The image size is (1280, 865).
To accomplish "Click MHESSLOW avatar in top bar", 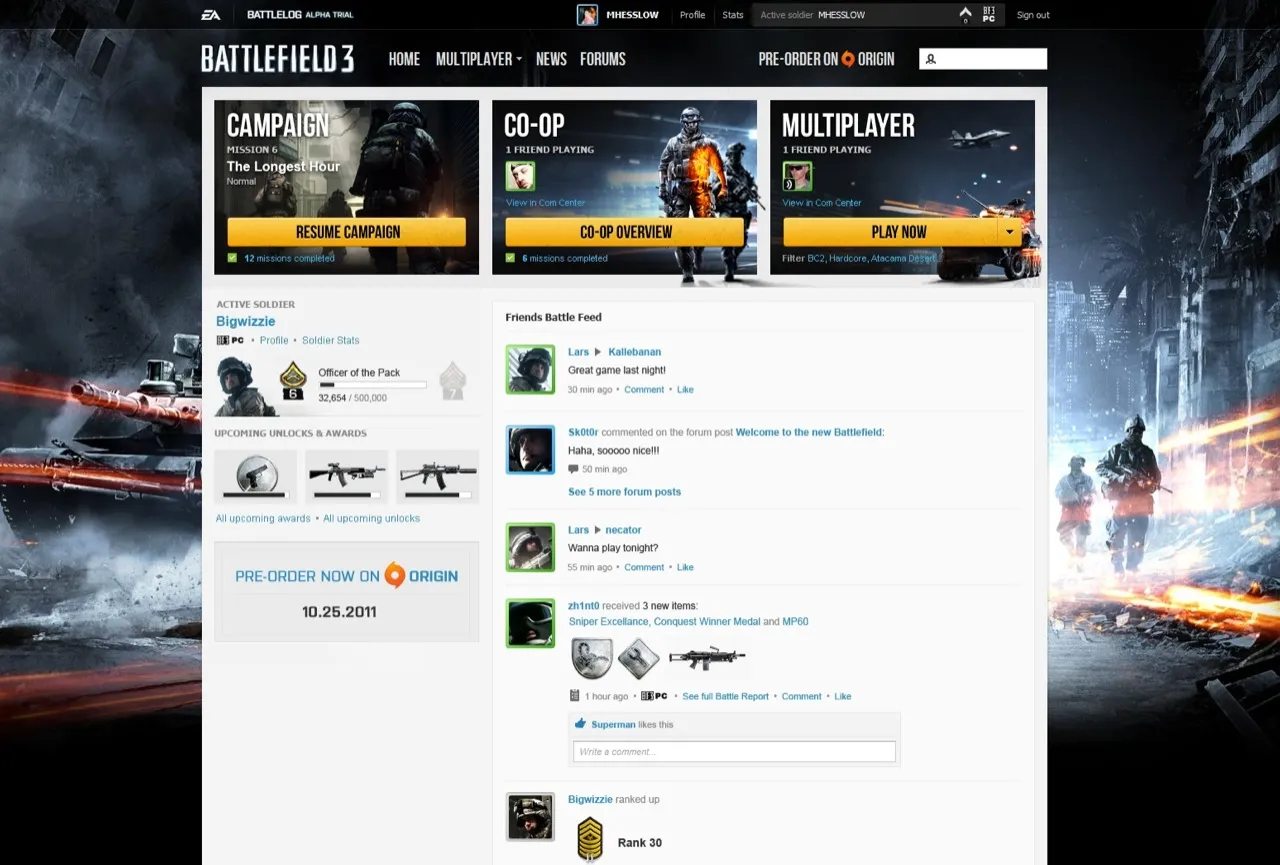I will click(587, 15).
